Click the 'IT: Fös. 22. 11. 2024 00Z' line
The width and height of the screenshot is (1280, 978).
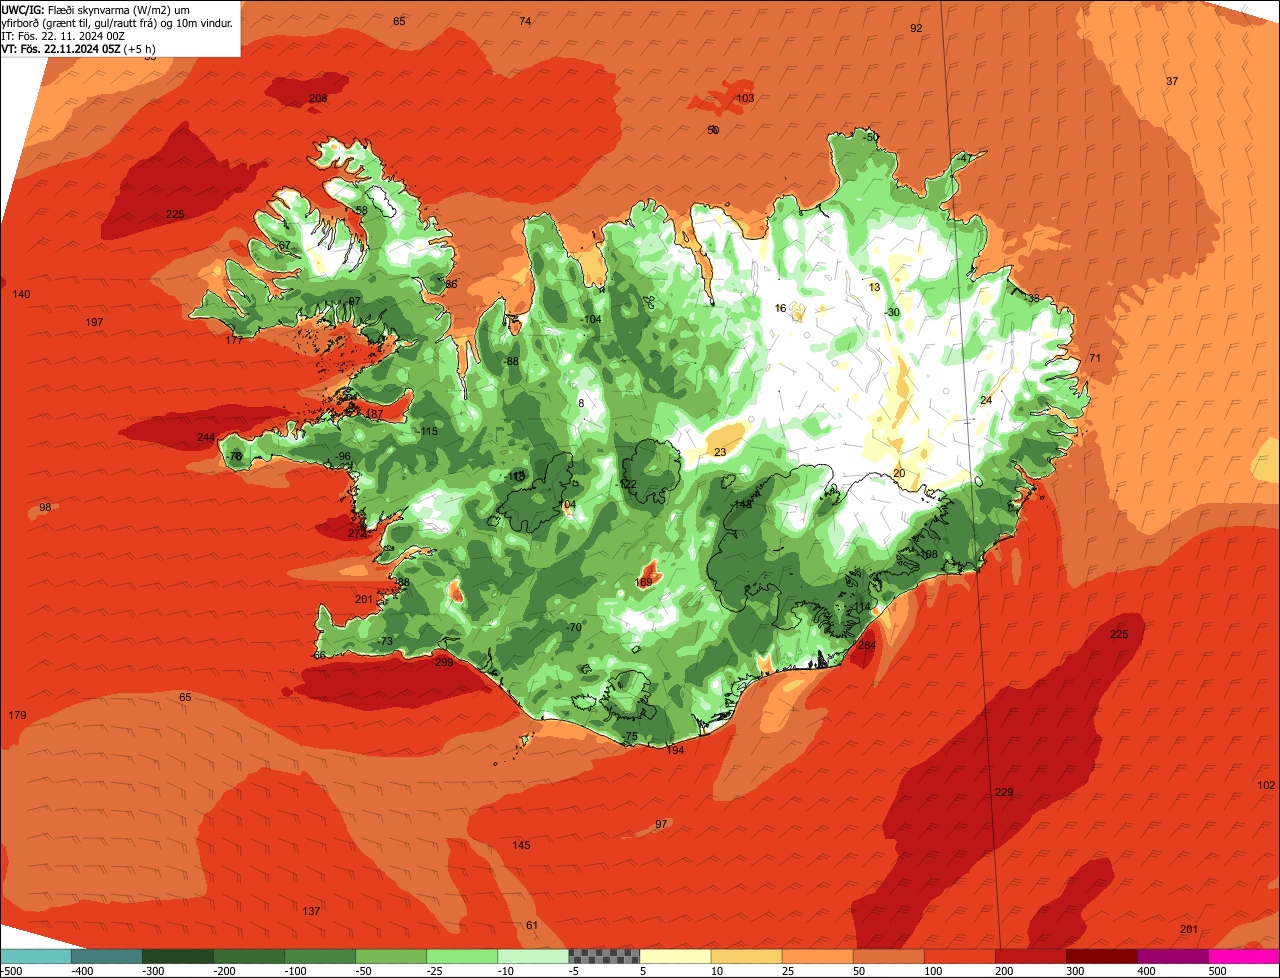63,35
